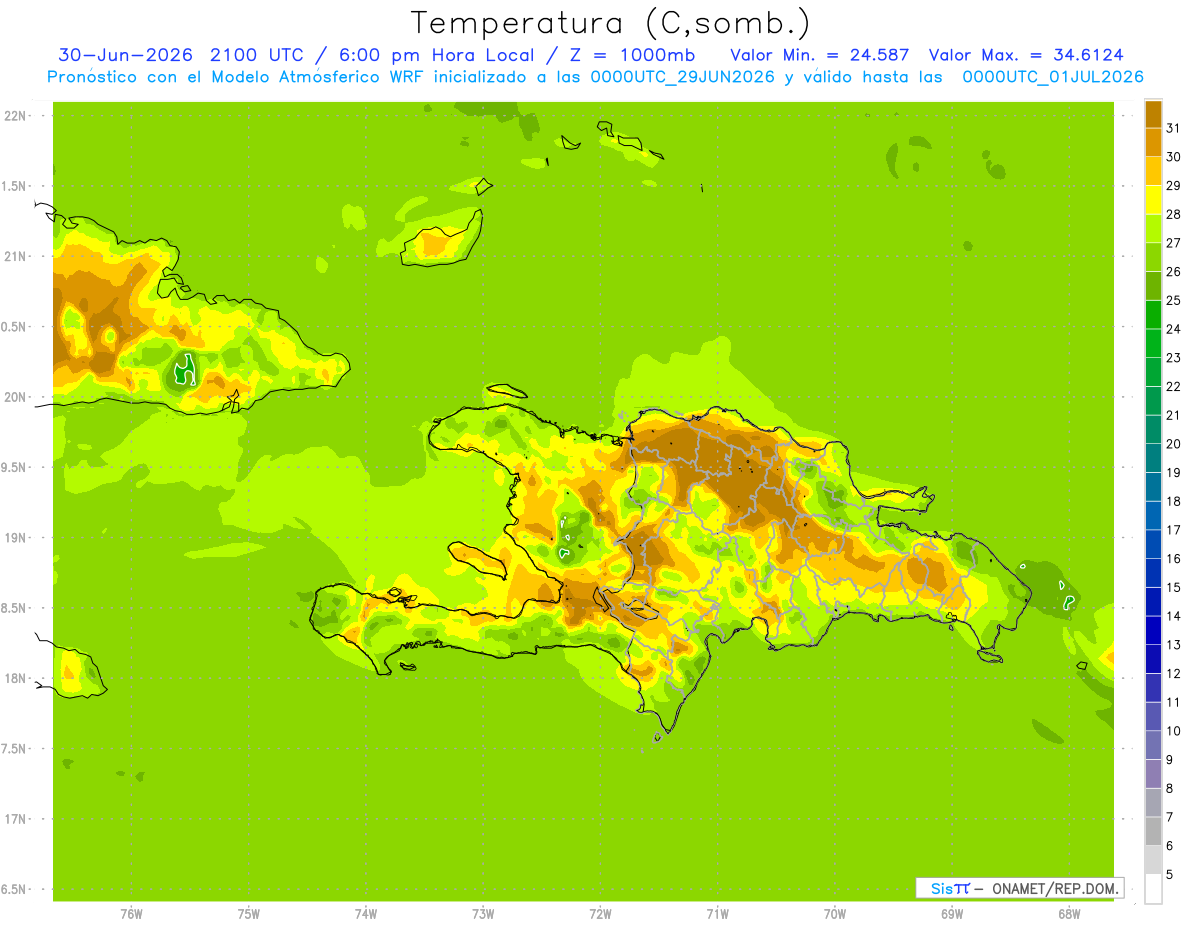Click the '73W' longitude axis label
1200x927 pixels.
pyautogui.click(x=483, y=914)
